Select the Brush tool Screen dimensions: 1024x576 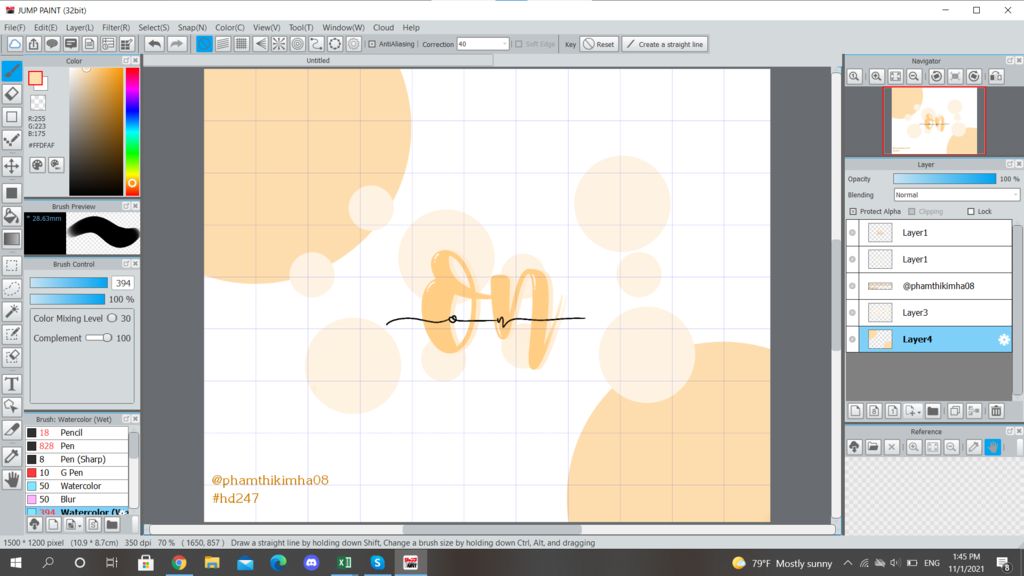(x=12, y=71)
